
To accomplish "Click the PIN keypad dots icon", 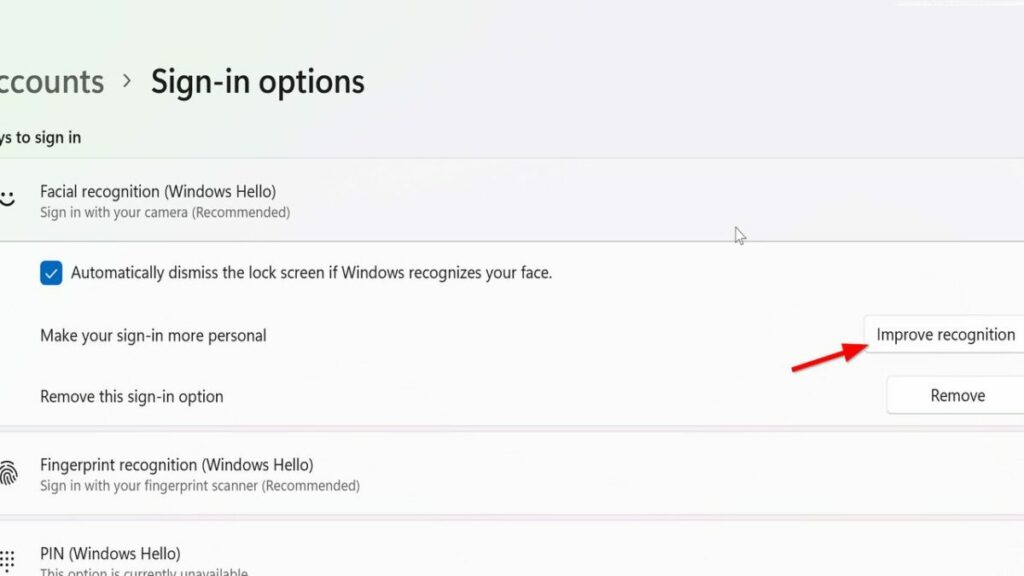I will (x=7, y=560).
